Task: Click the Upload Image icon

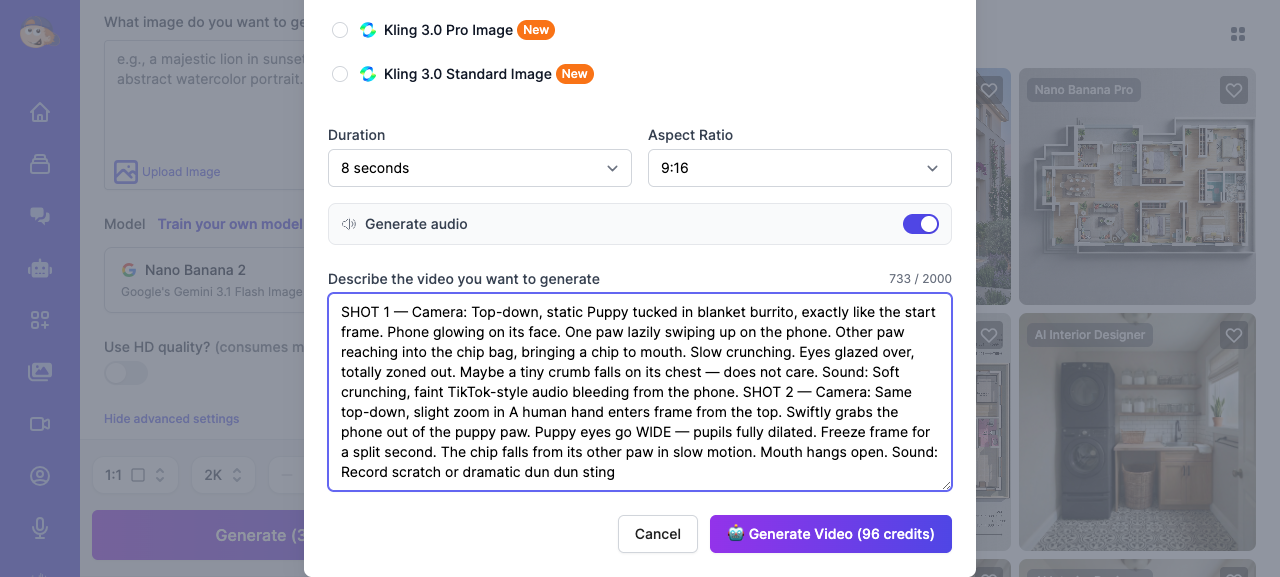Action: click(126, 172)
